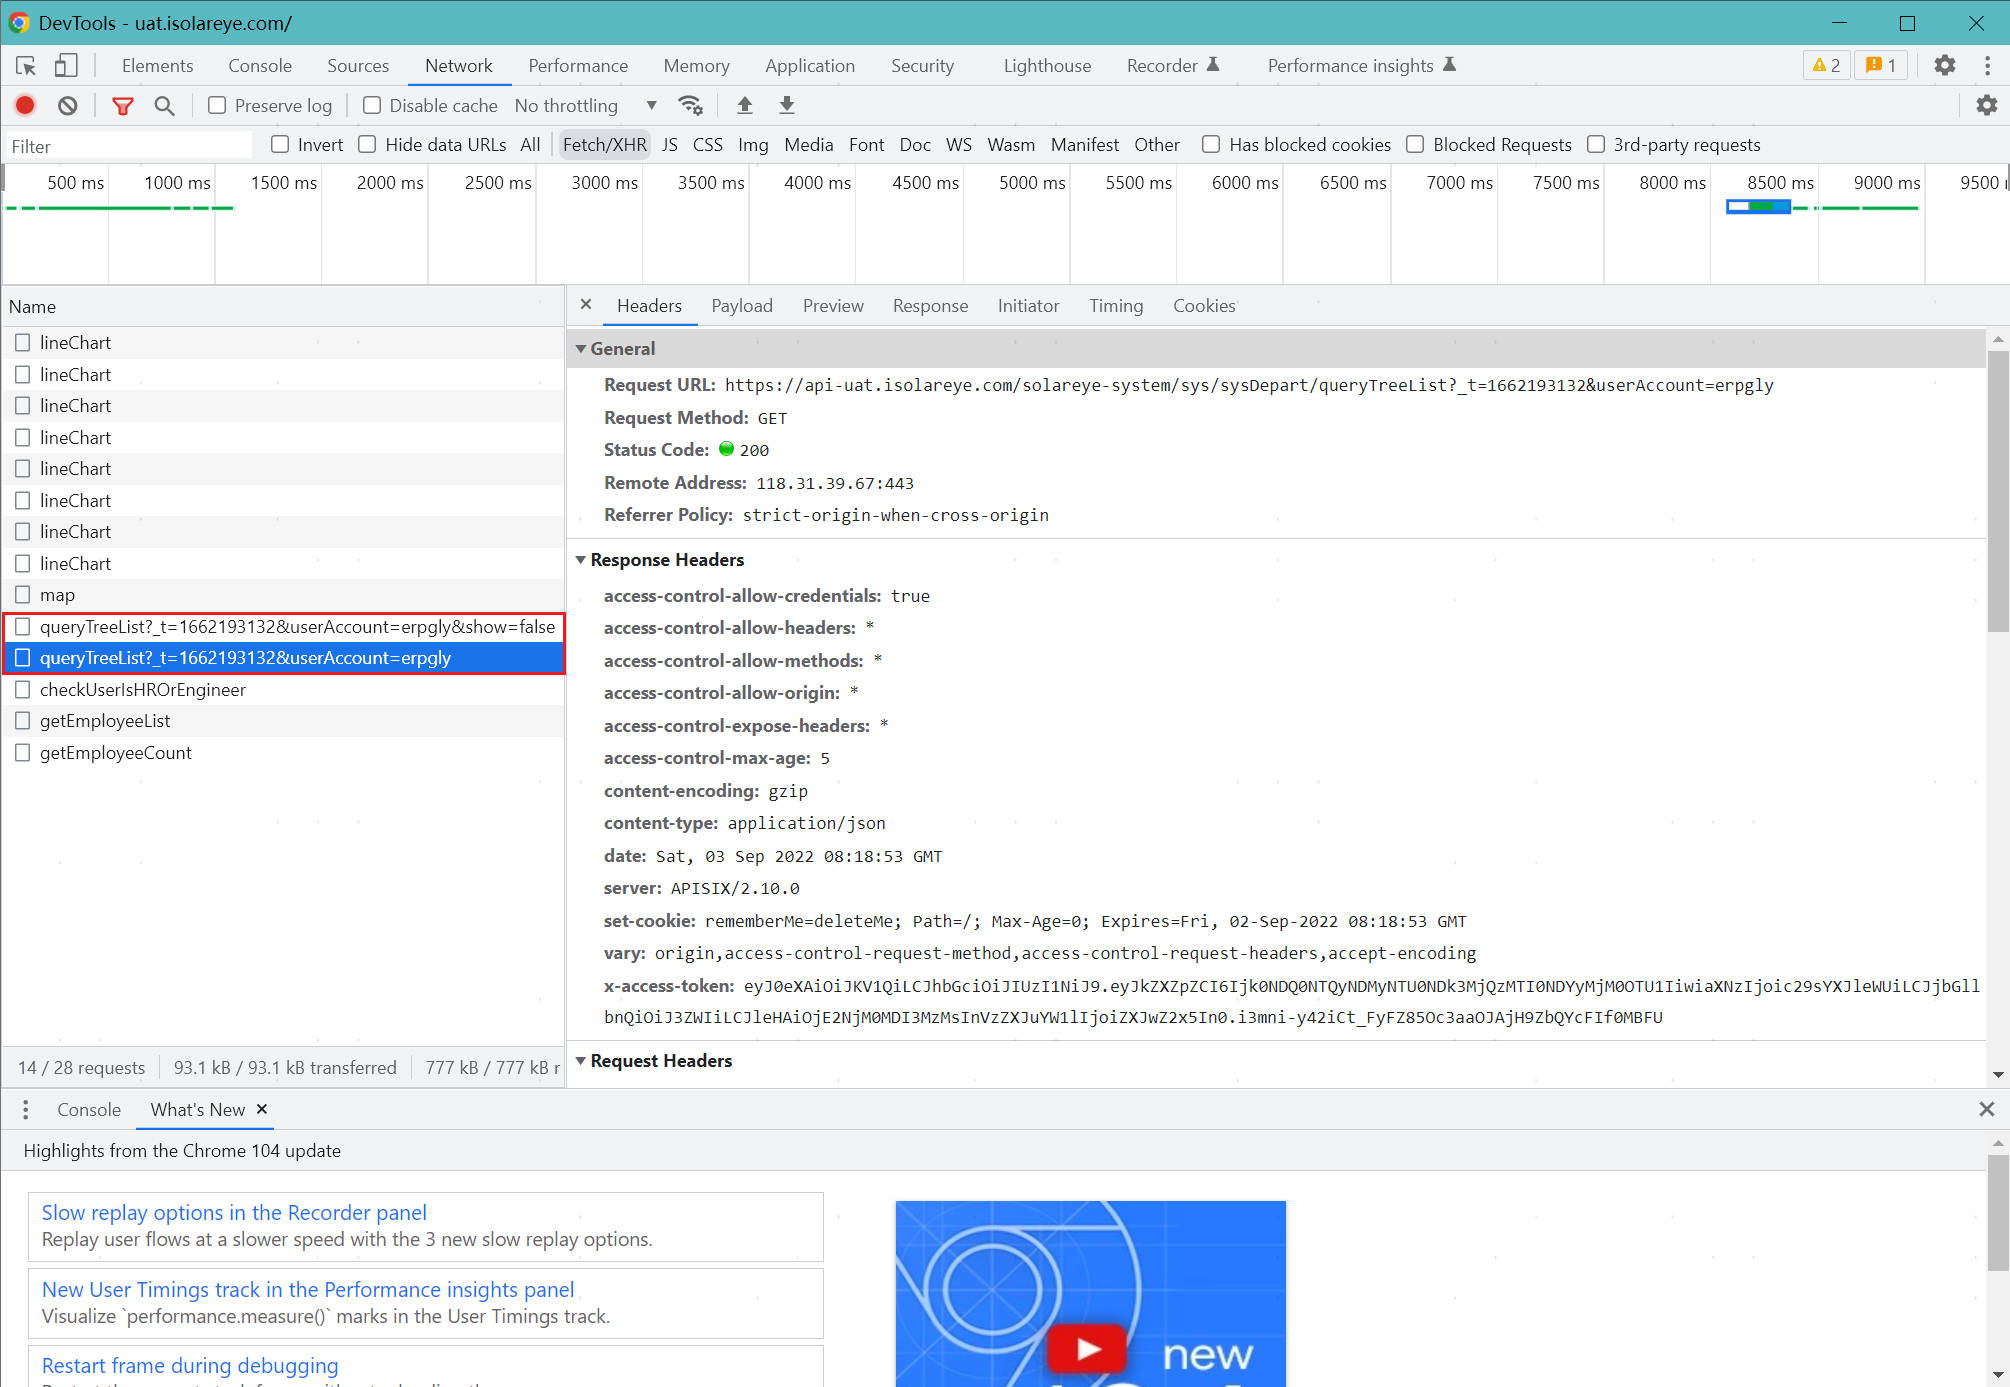Screen dimensions: 2010x1387
Task: Open network search magnifier icon
Action: [164, 105]
